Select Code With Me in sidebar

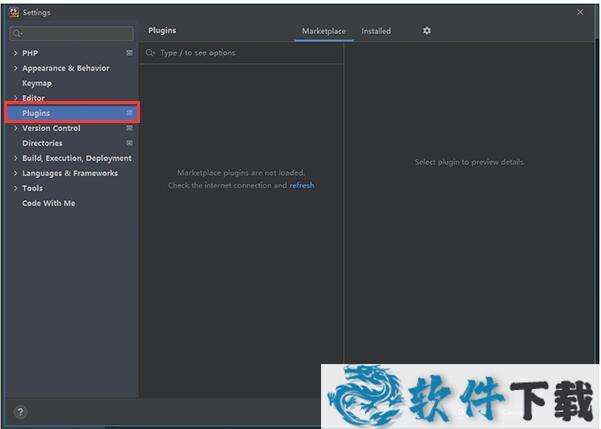point(48,203)
